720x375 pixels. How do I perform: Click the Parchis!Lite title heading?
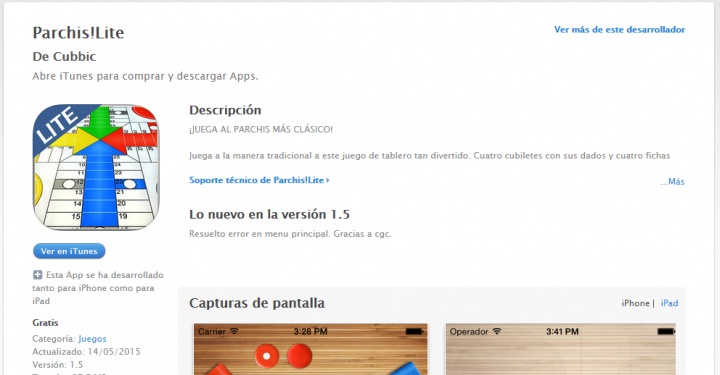tap(78, 33)
